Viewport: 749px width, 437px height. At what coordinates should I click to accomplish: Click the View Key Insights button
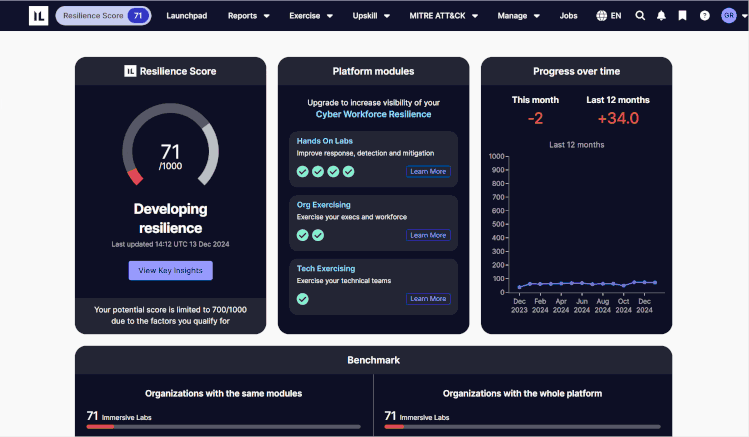(x=170, y=270)
